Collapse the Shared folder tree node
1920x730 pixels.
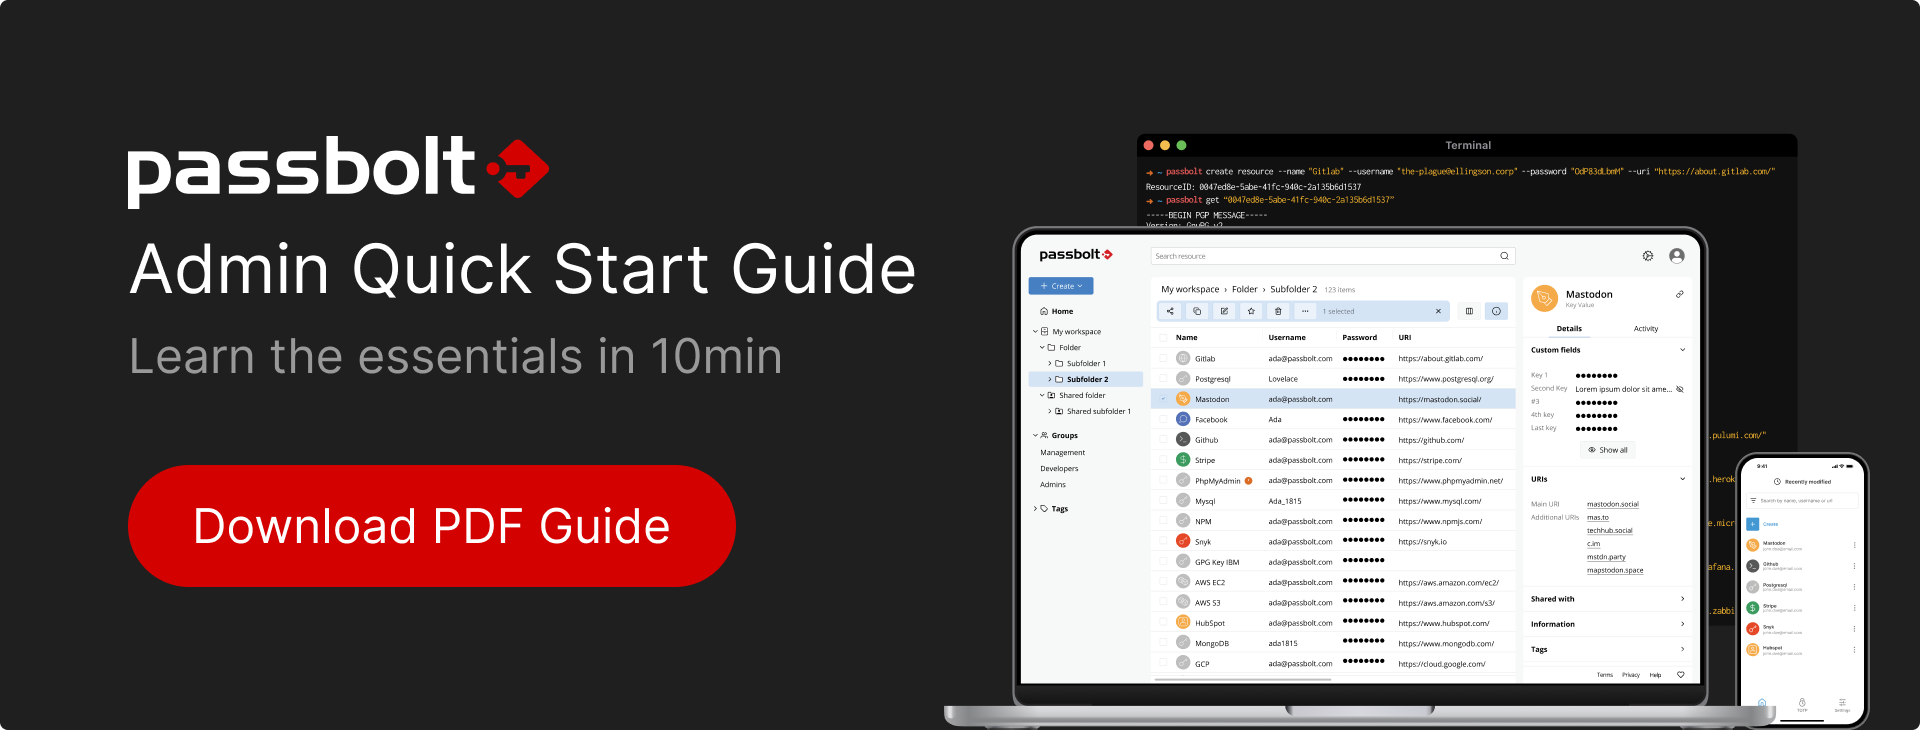click(x=1042, y=395)
